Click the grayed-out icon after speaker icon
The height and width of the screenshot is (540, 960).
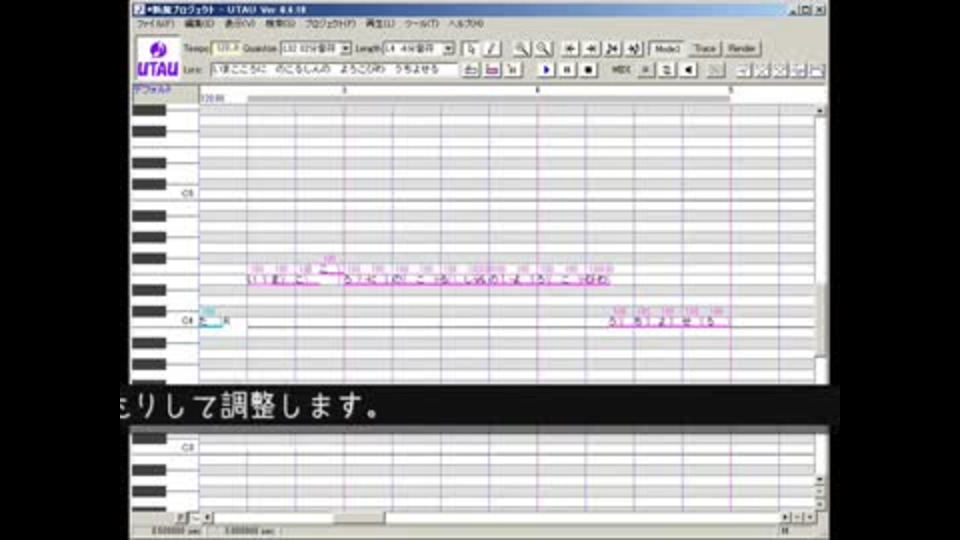coord(715,70)
